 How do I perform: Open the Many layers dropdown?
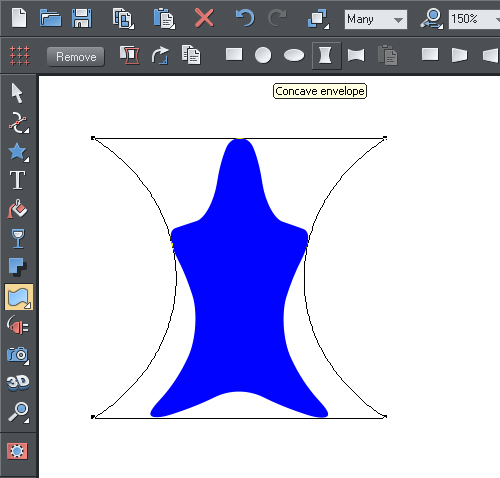click(x=376, y=19)
